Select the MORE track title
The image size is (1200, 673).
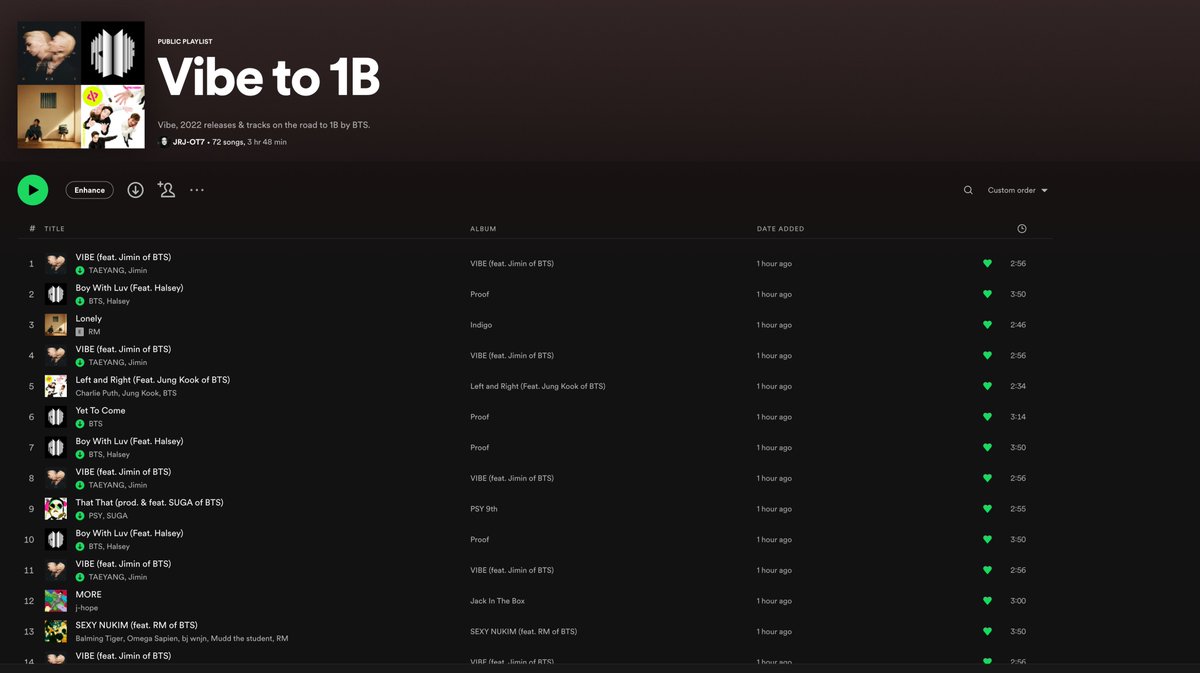89,595
